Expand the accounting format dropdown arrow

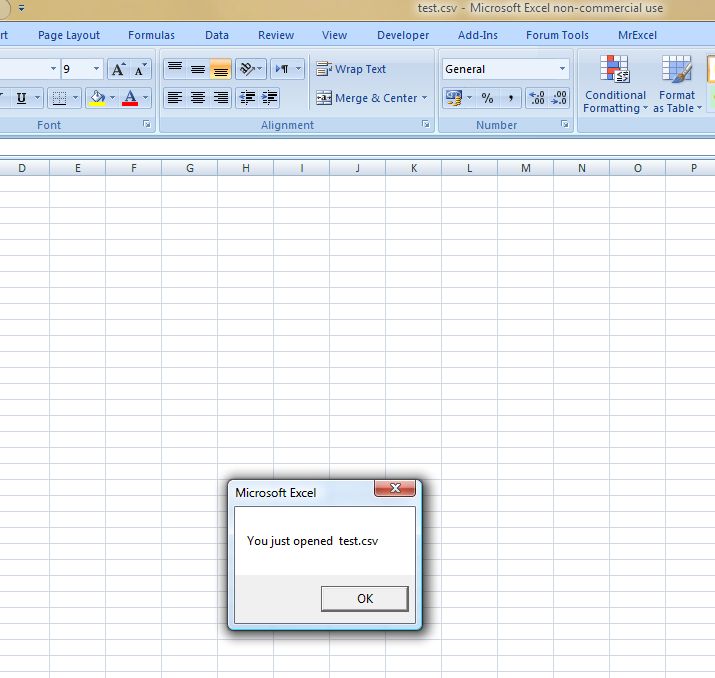469,98
